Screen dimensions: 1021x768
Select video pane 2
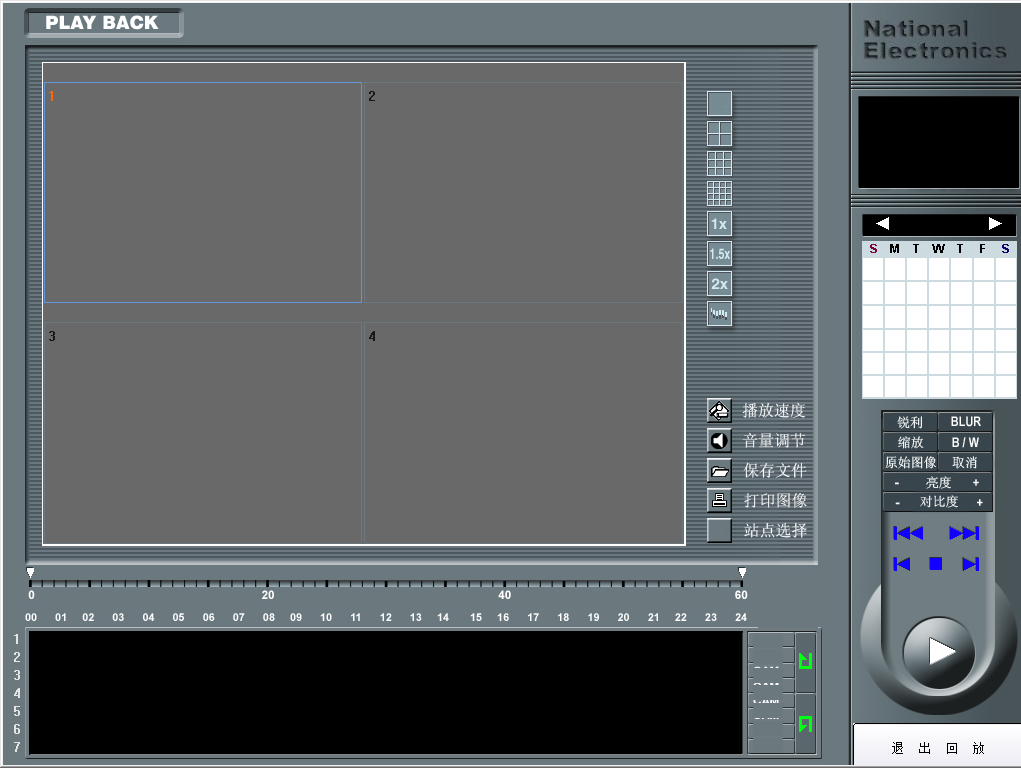click(x=524, y=192)
